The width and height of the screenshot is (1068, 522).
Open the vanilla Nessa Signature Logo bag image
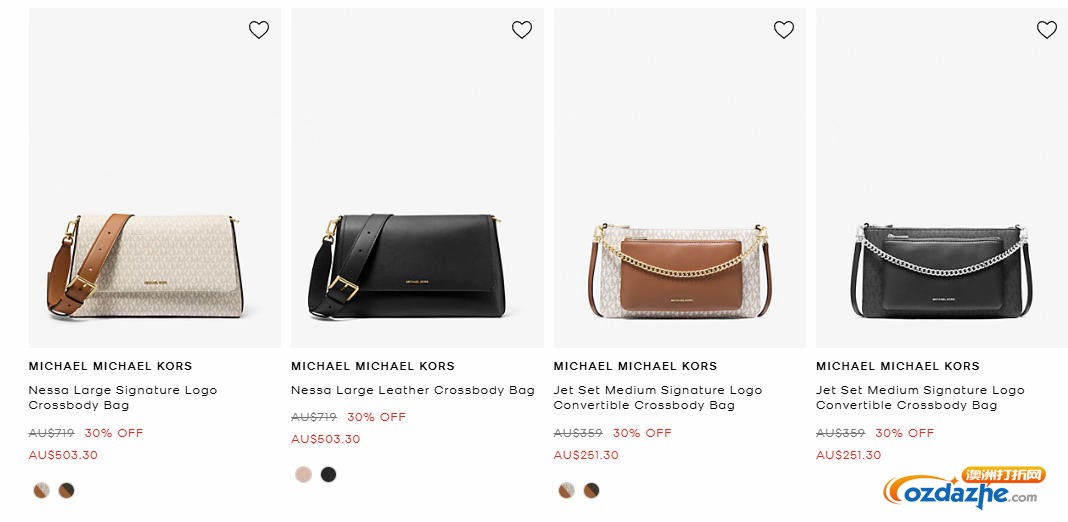154,262
